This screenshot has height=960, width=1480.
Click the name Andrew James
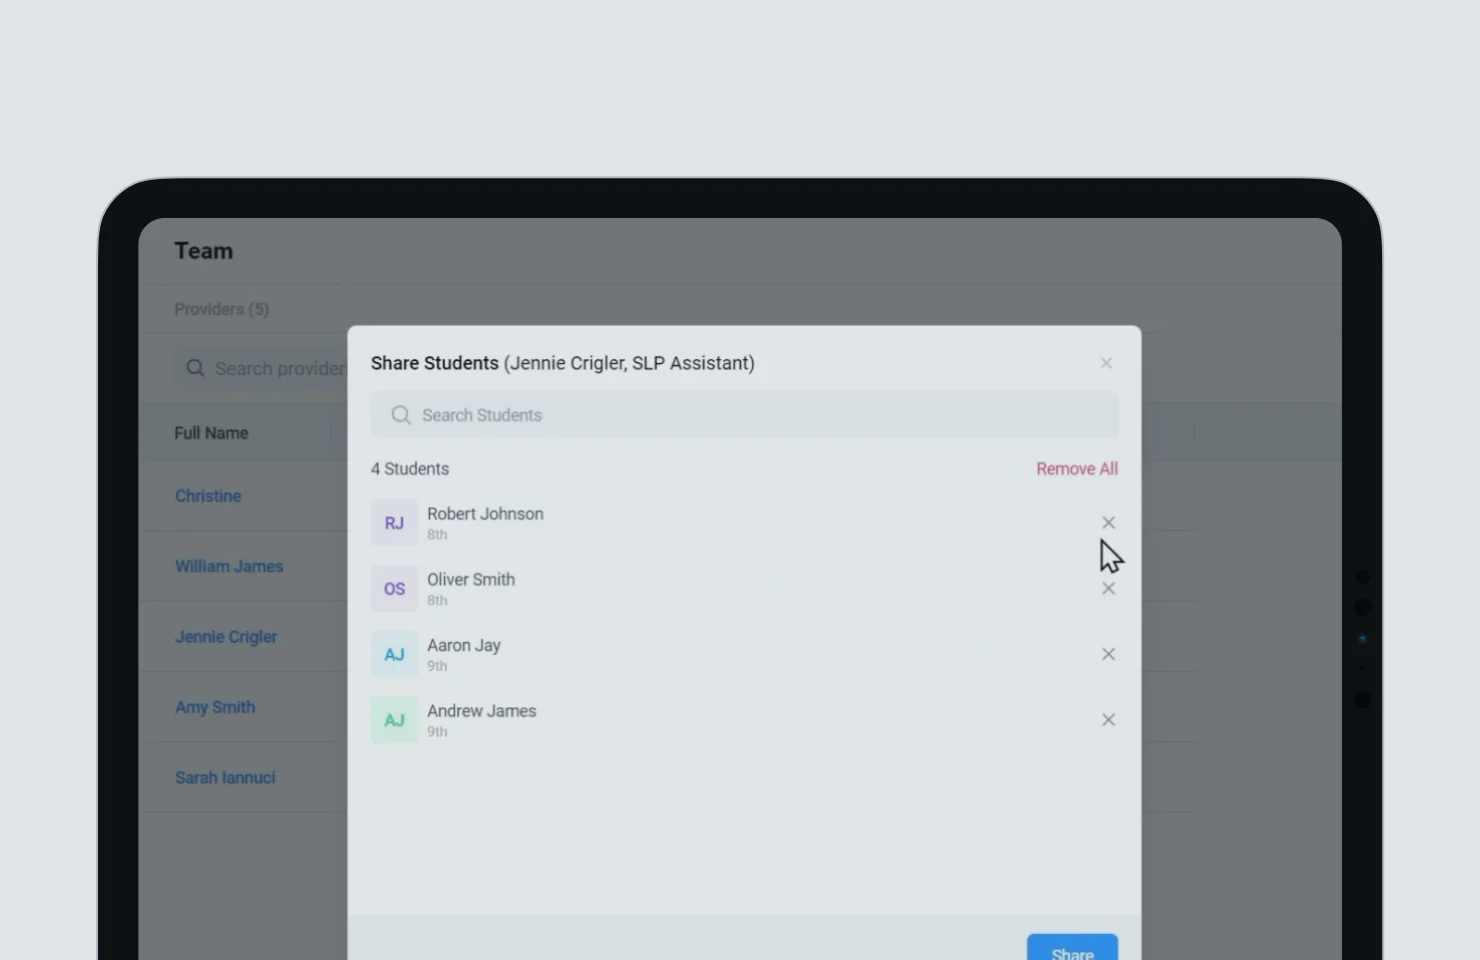[482, 711]
